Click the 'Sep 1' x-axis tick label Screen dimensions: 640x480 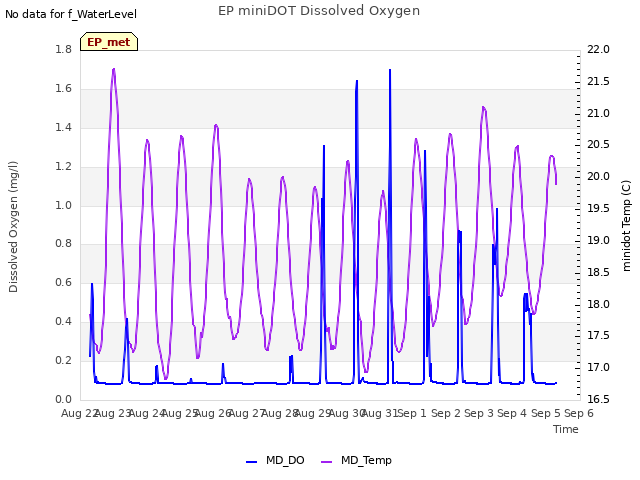point(412,413)
